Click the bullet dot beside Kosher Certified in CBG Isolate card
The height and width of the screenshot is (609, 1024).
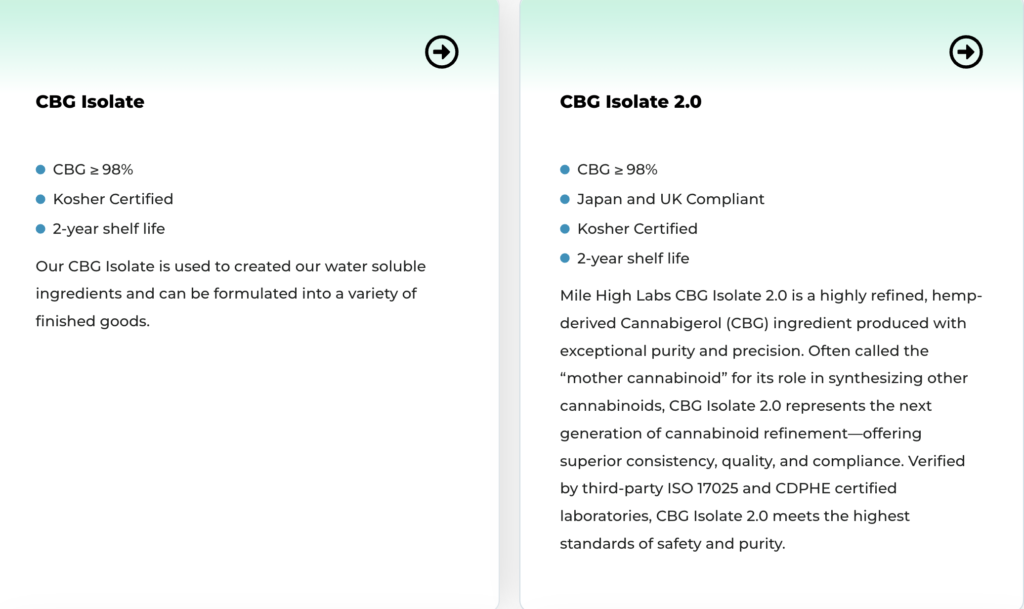tap(41, 199)
